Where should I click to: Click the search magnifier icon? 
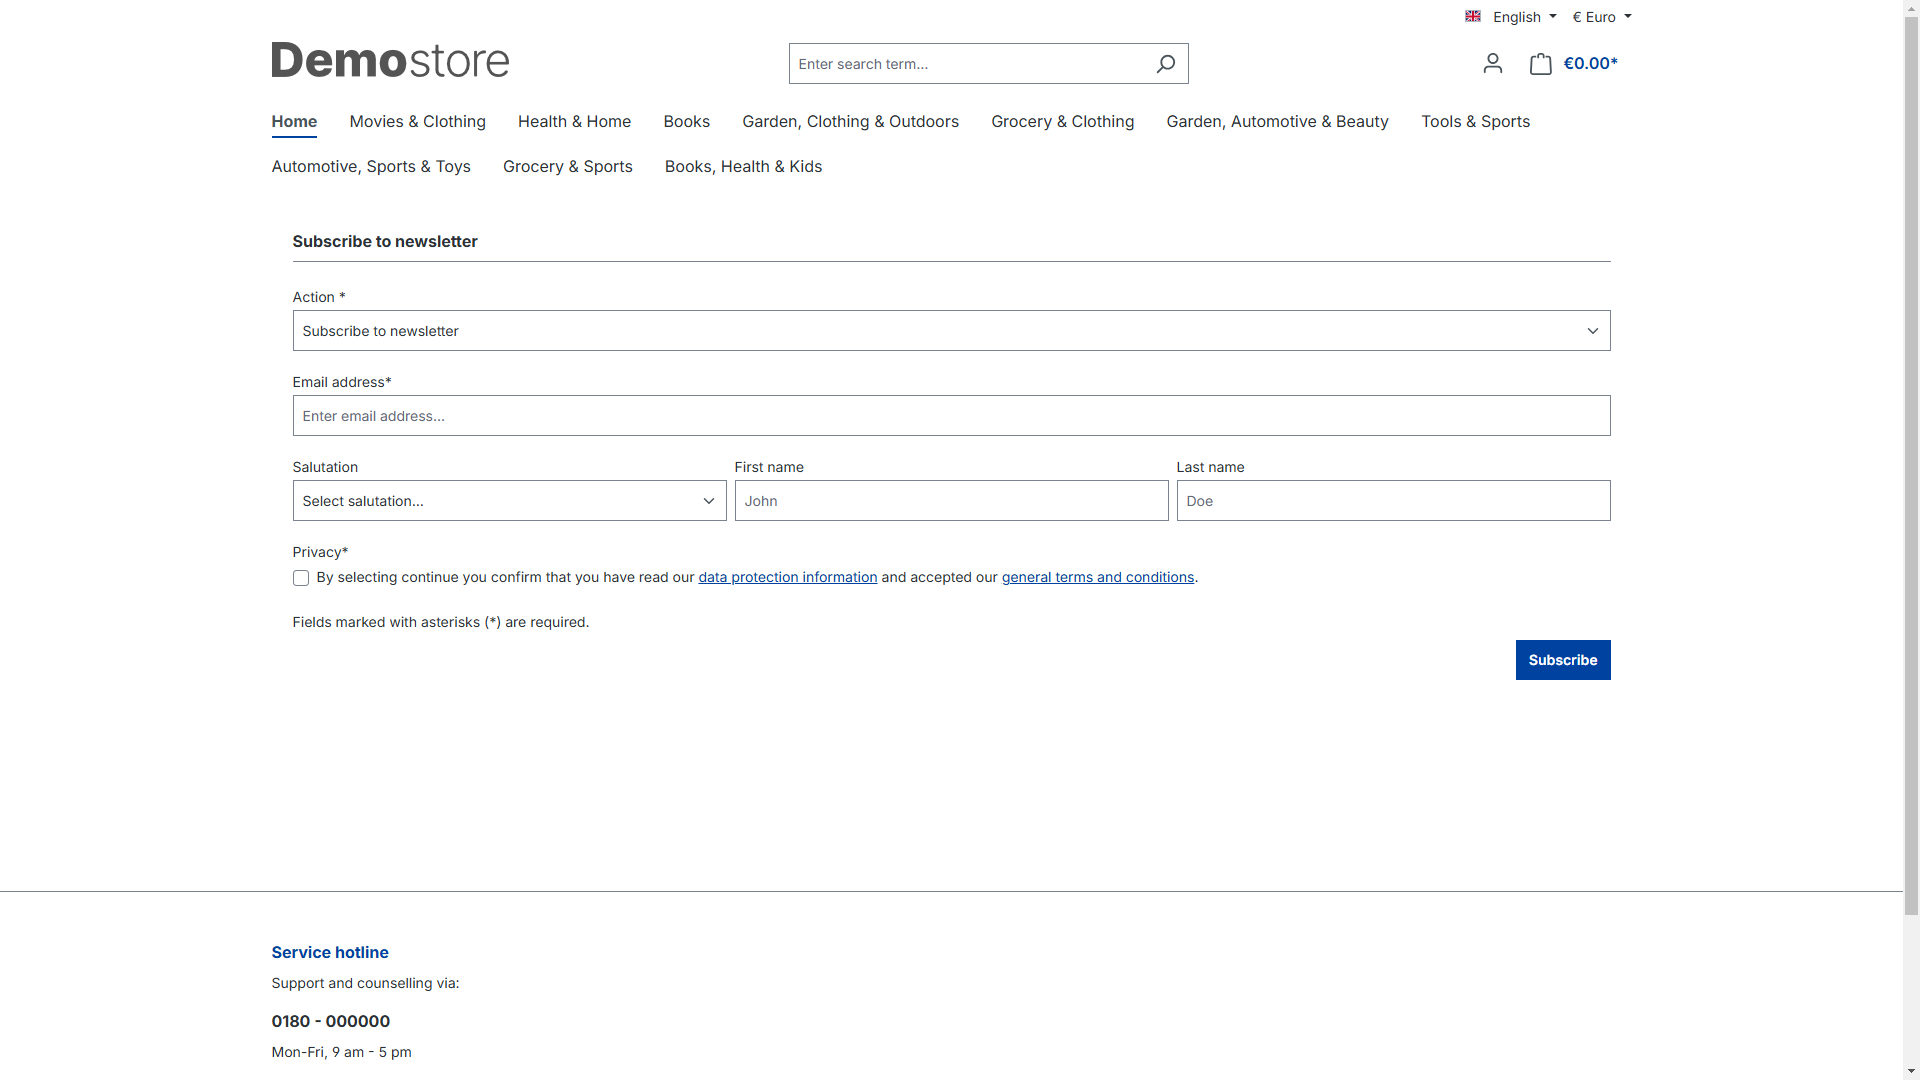1165,64
